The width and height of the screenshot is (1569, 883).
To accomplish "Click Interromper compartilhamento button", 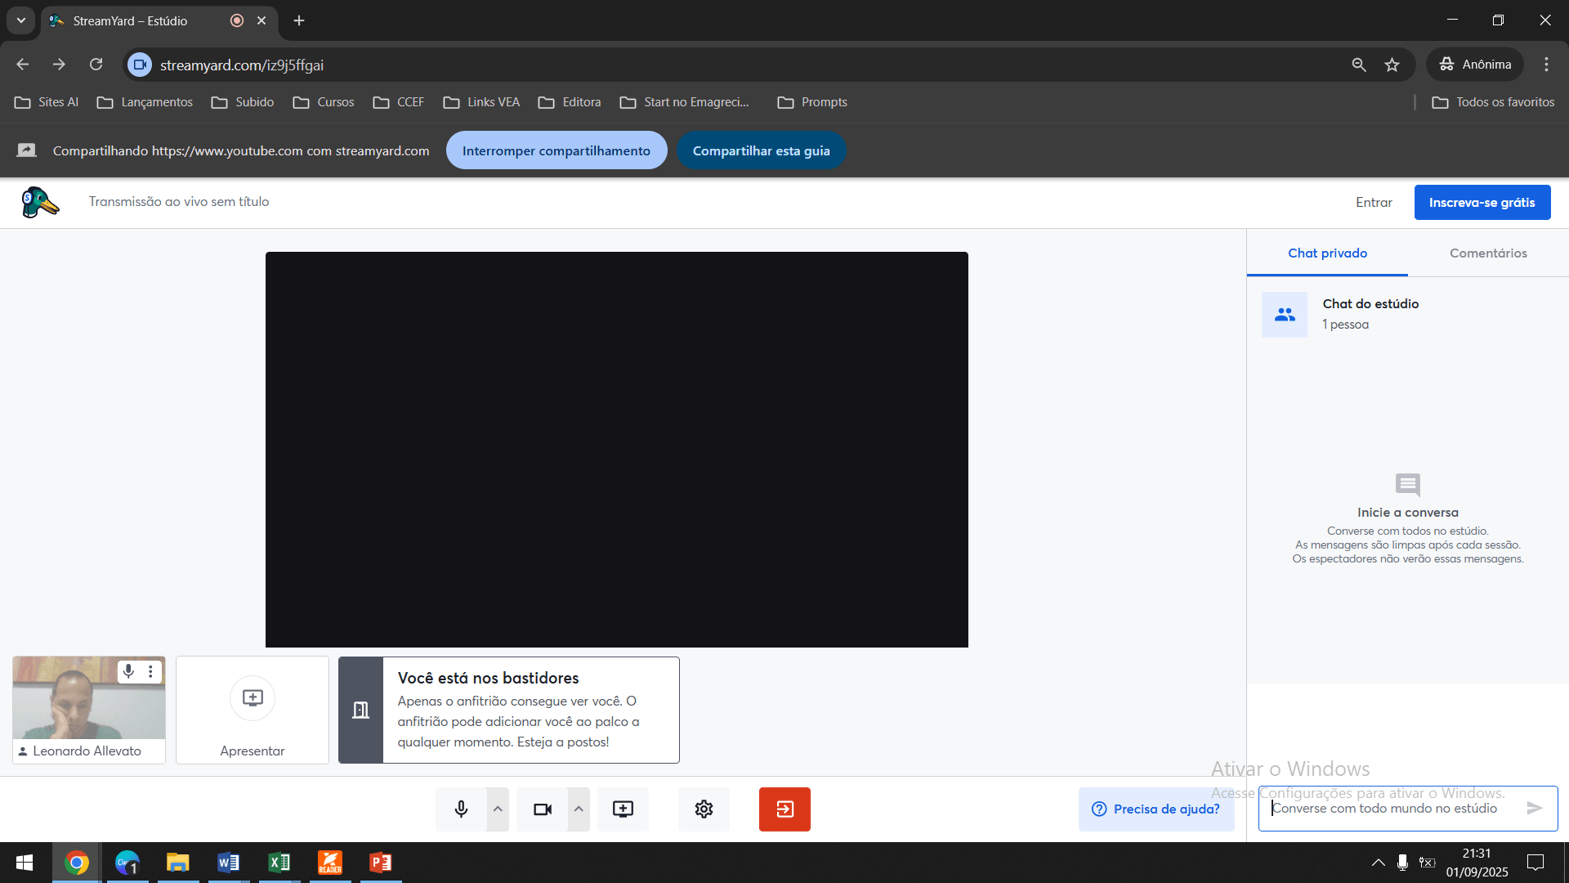I will (556, 151).
